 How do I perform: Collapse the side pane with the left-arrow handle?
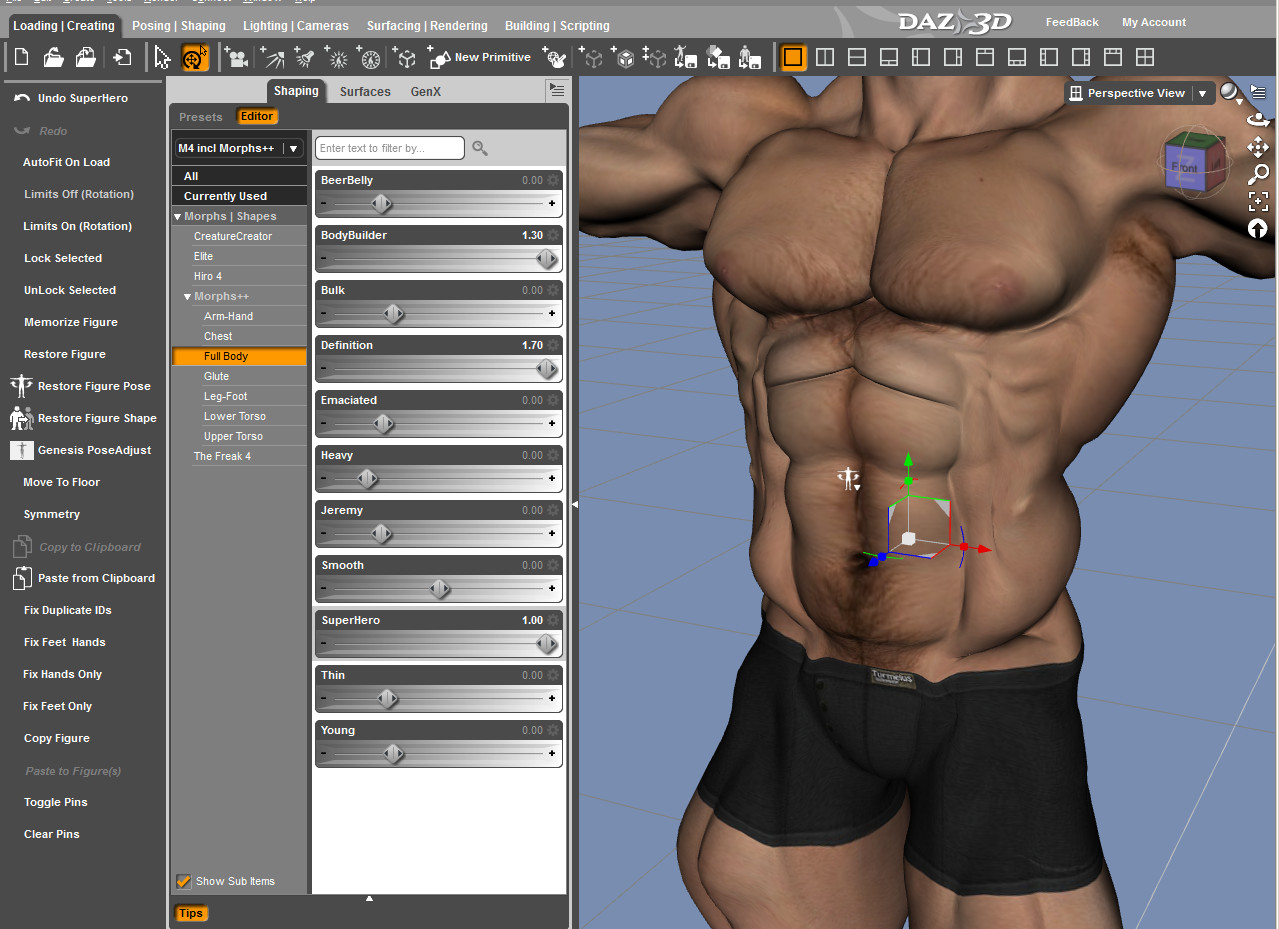pos(574,505)
